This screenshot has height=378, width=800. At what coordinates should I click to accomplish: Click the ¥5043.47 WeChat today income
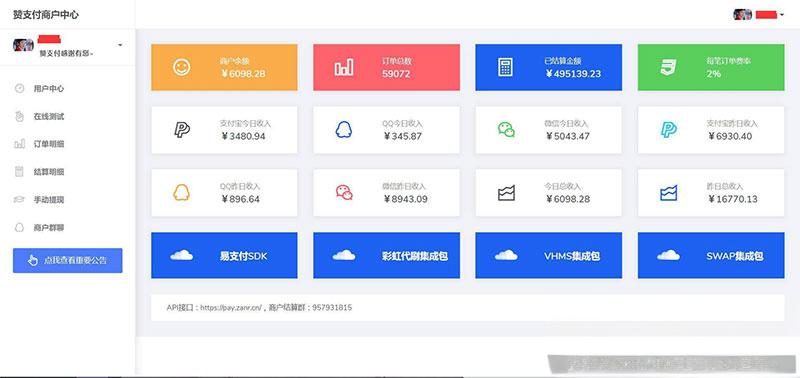tap(567, 136)
